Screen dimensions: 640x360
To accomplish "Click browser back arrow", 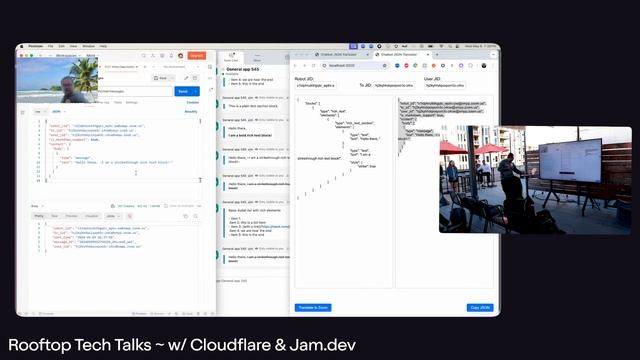I will click(x=296, y=65).
